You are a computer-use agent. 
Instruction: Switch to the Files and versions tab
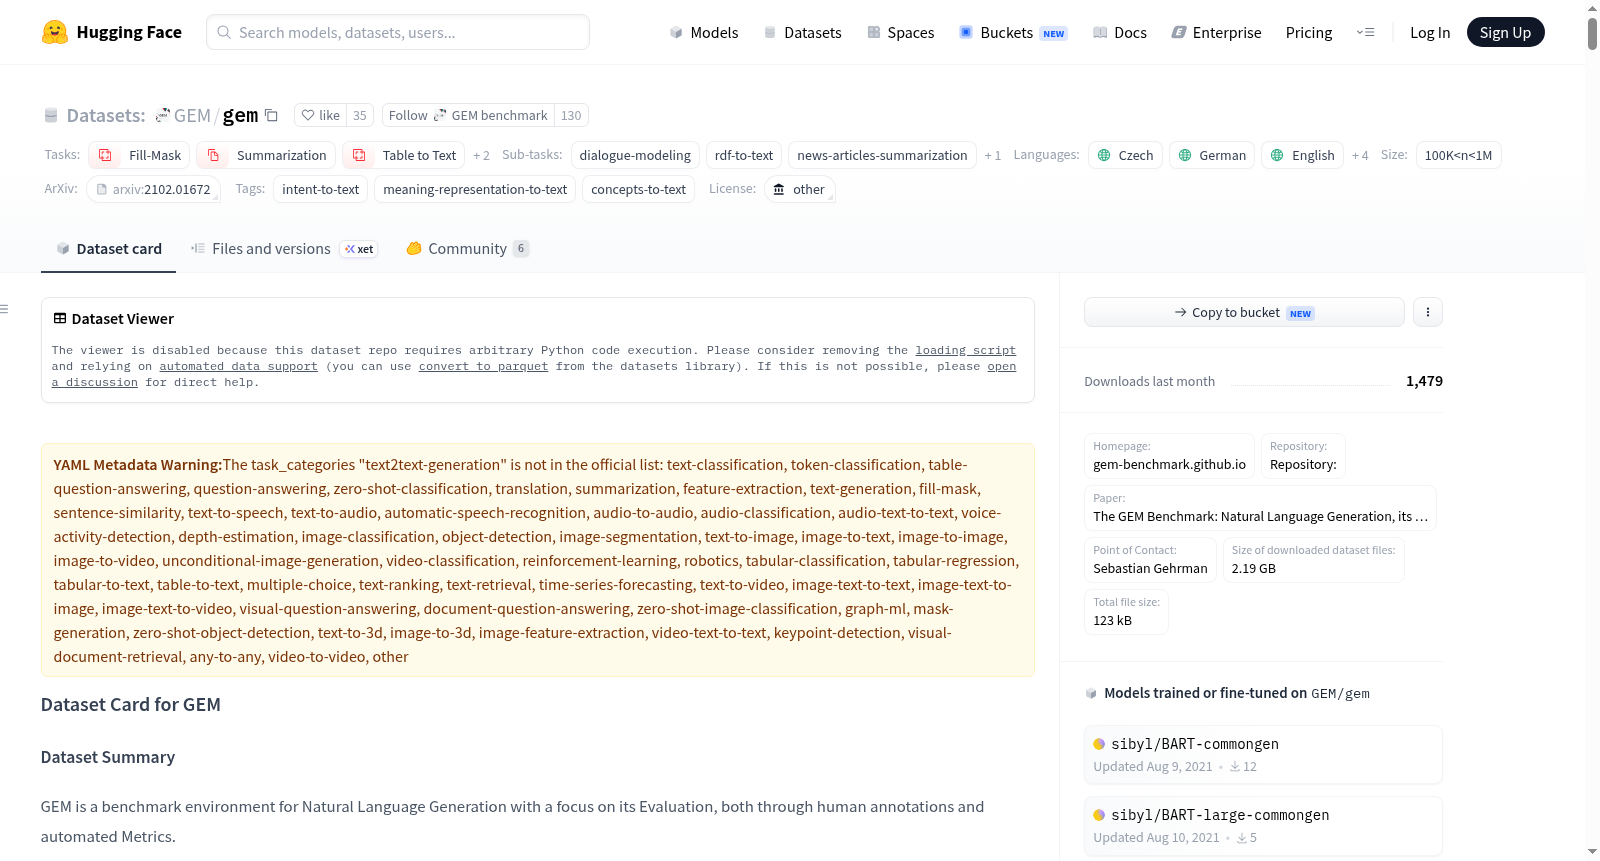[284, 248]
